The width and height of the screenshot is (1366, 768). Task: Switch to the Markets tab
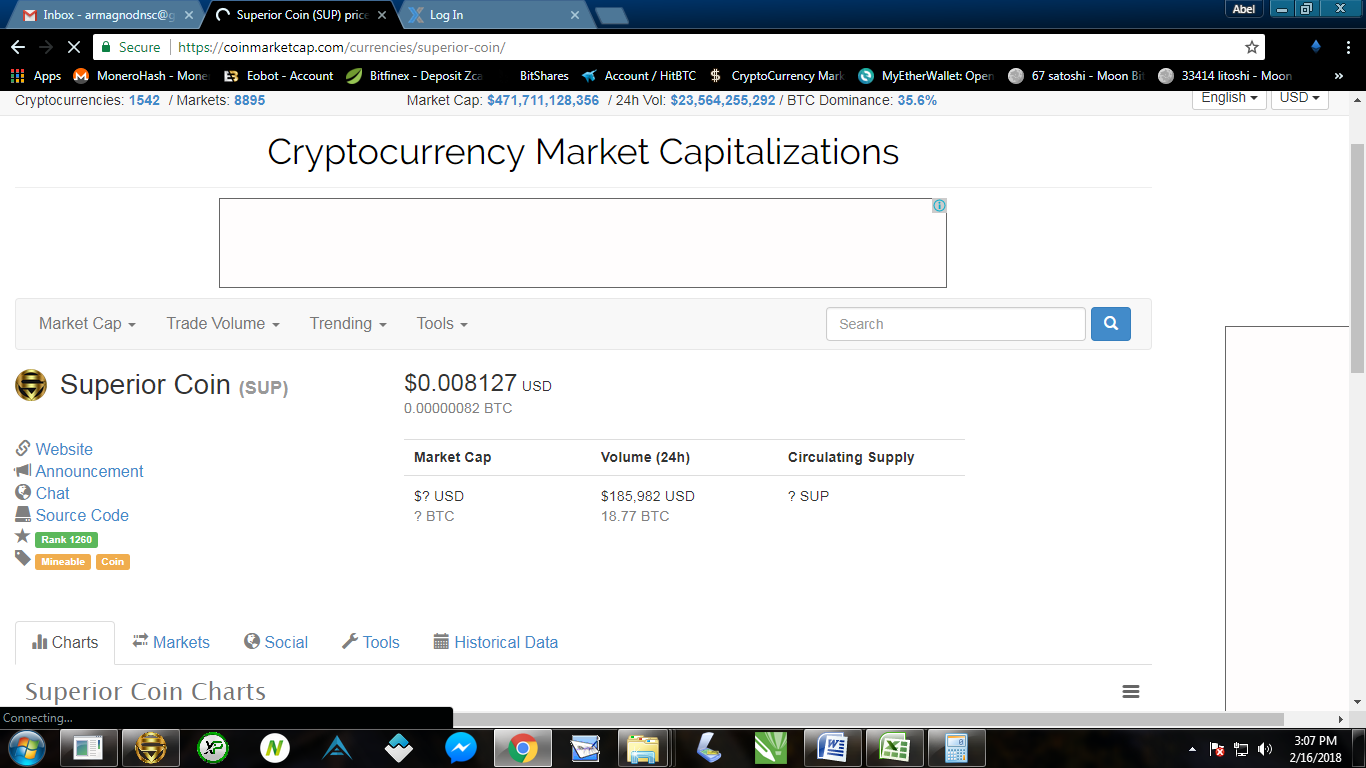pyautogui.click(x=171, y=643)
